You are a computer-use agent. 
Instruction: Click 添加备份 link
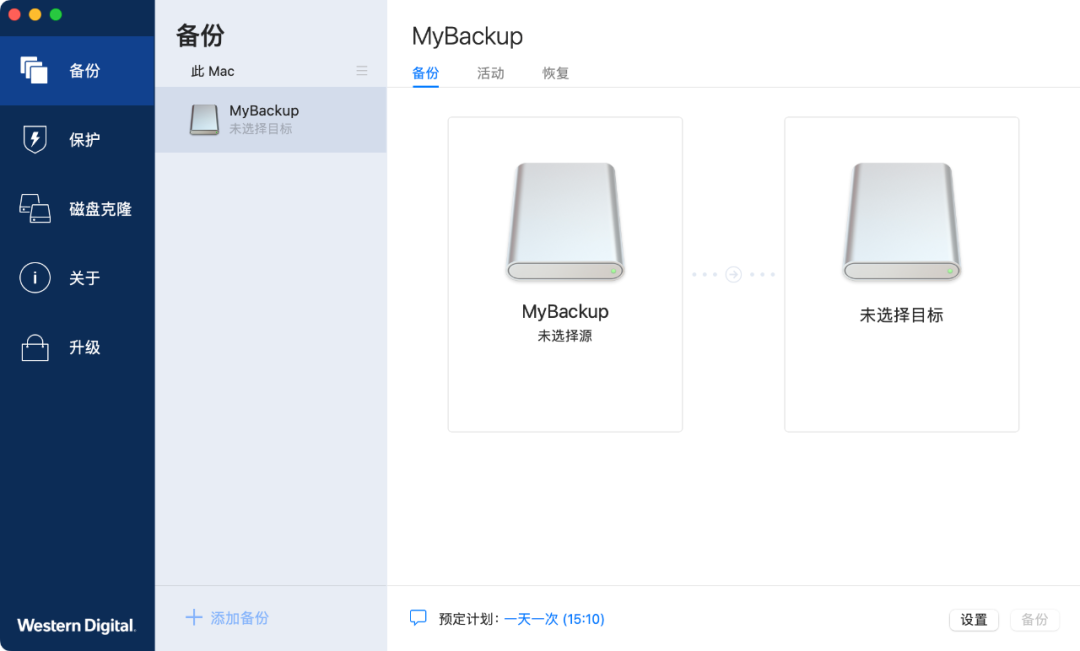coord(240,618)
